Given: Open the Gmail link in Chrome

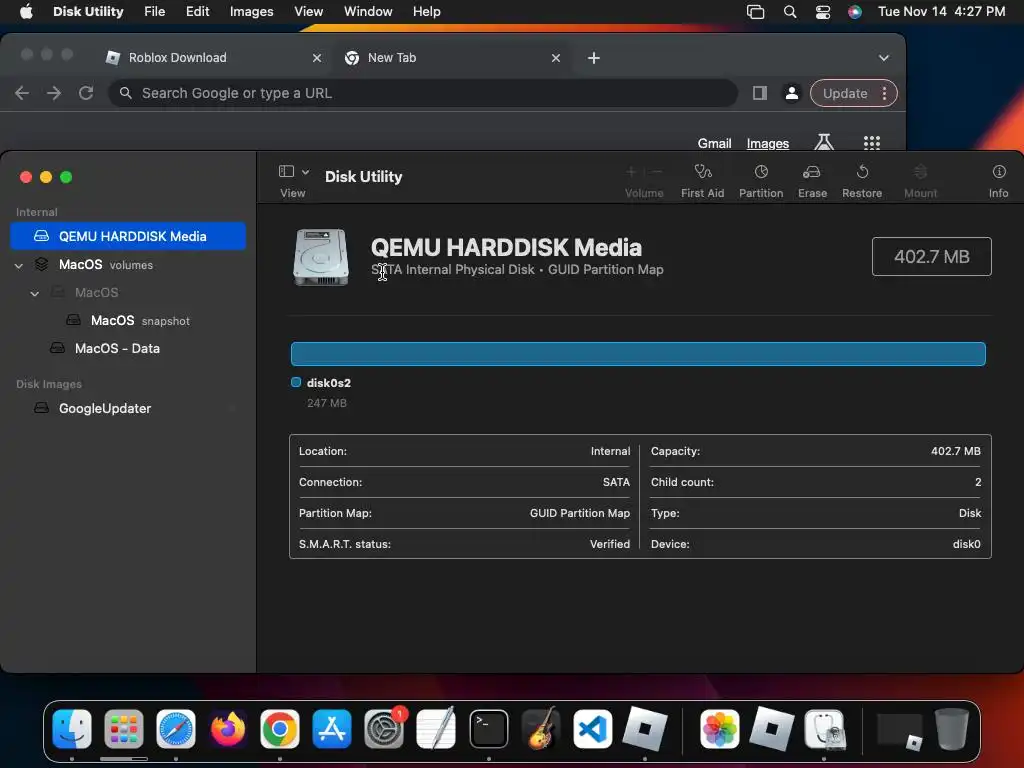Looking at the screenshot, I should coord(714,143).
